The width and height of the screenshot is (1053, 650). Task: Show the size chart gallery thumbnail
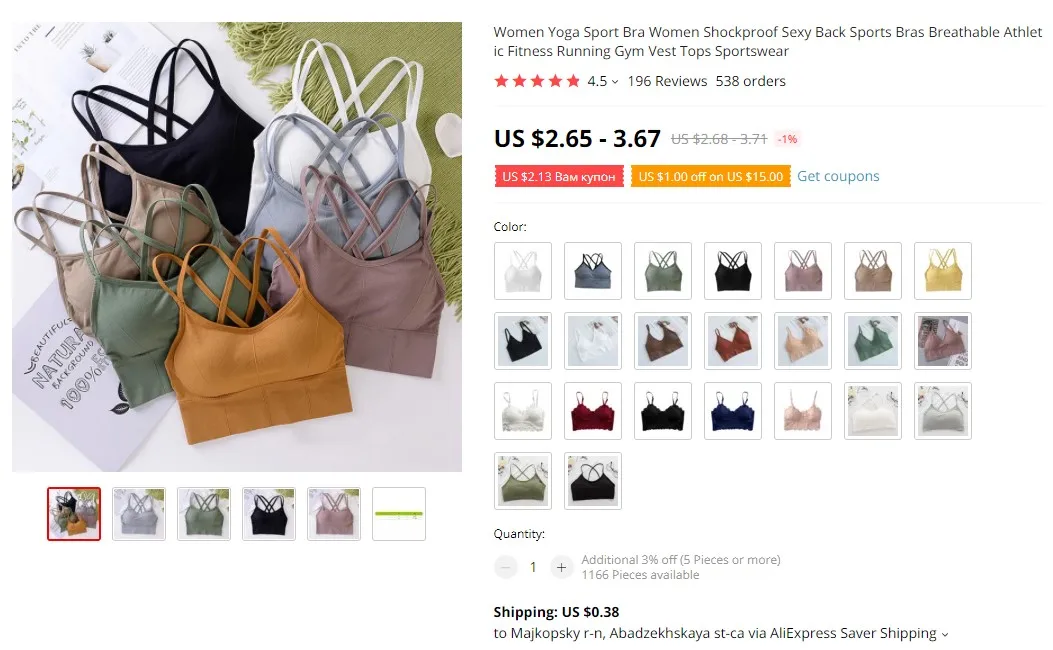coord(399,514)
